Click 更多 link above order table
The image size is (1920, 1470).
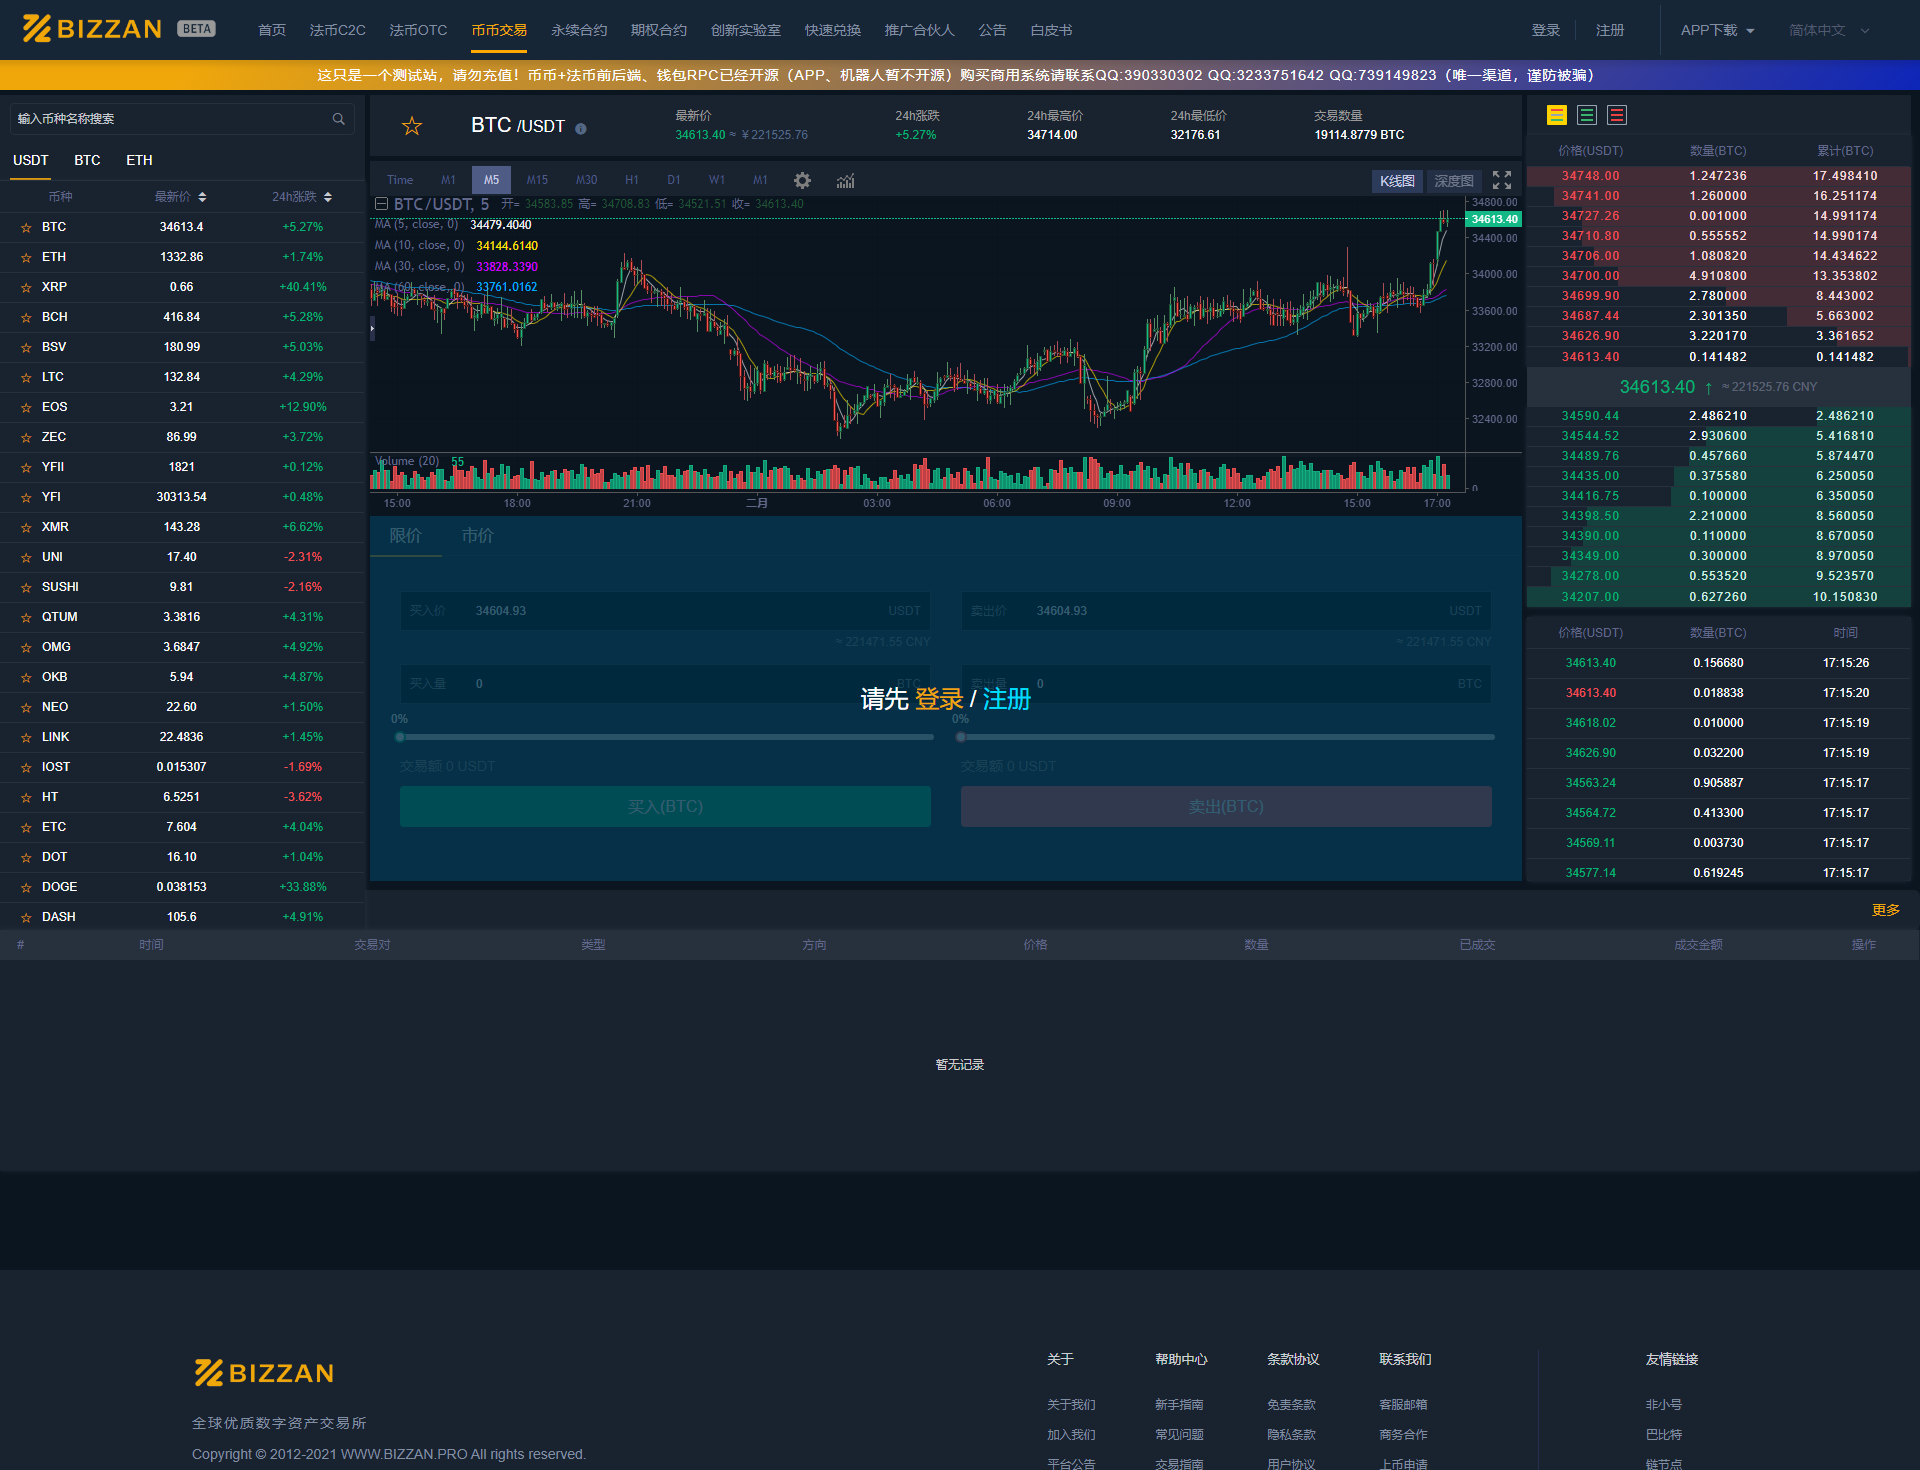pos(1885,910)
